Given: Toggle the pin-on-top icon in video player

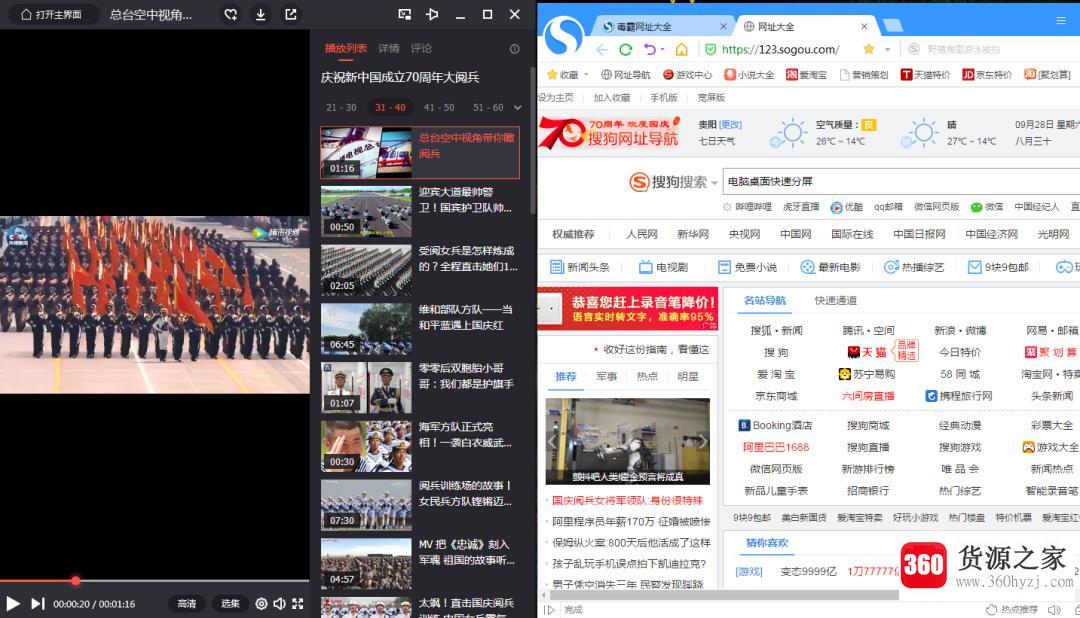Looking at the screenshot, I should pos(432,14).
